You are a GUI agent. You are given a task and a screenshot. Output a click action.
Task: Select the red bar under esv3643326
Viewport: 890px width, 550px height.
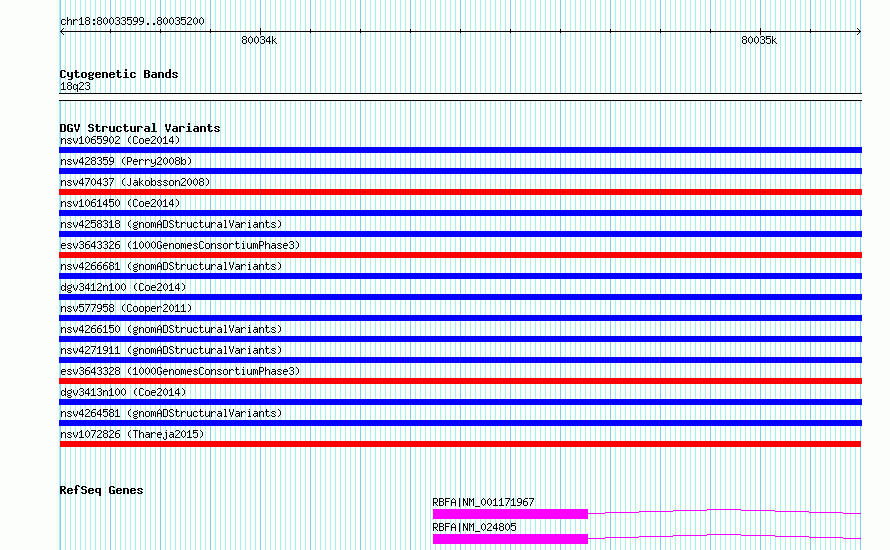[460, 255]
